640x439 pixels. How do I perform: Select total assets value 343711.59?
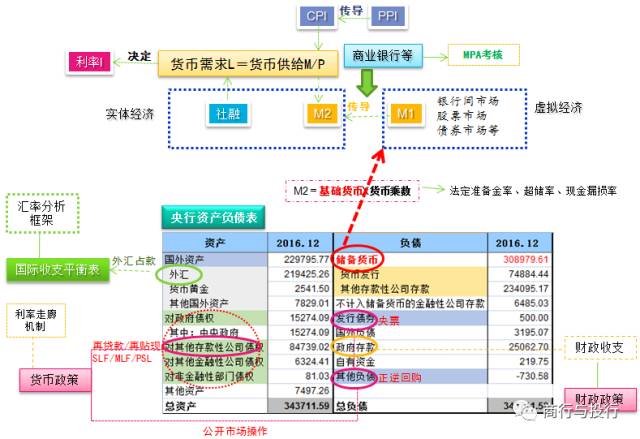pyautogui.click(x=307, y=406)
